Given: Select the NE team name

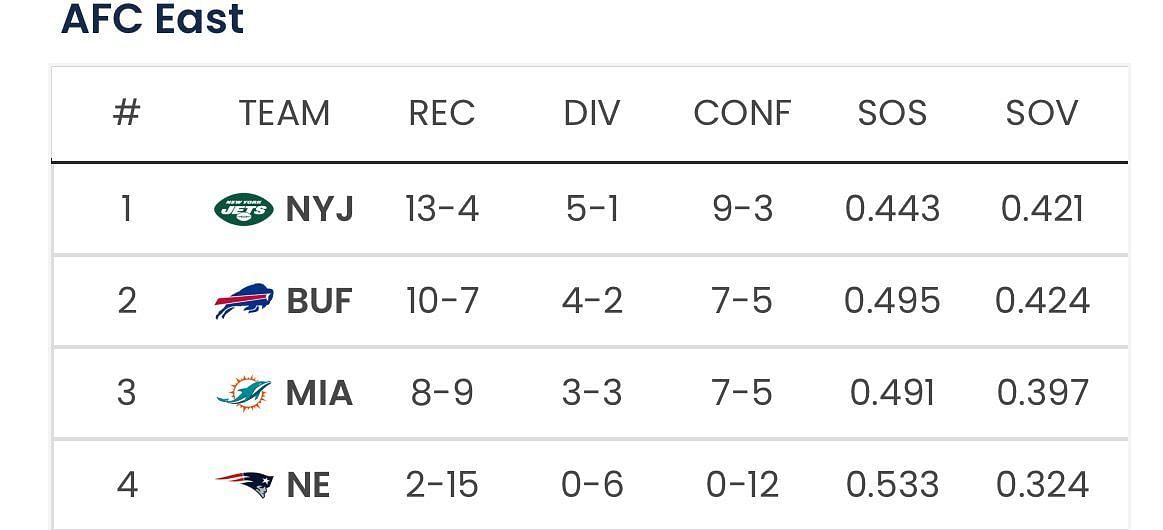Looking at the screenshot, I should pos(308,485).
